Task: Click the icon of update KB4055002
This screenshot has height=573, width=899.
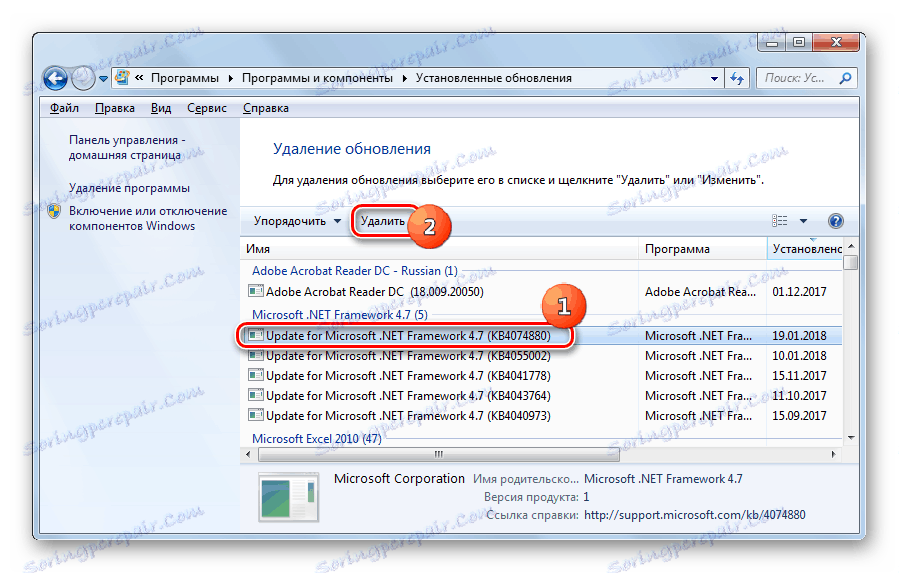Action: (x=256, y=355)
